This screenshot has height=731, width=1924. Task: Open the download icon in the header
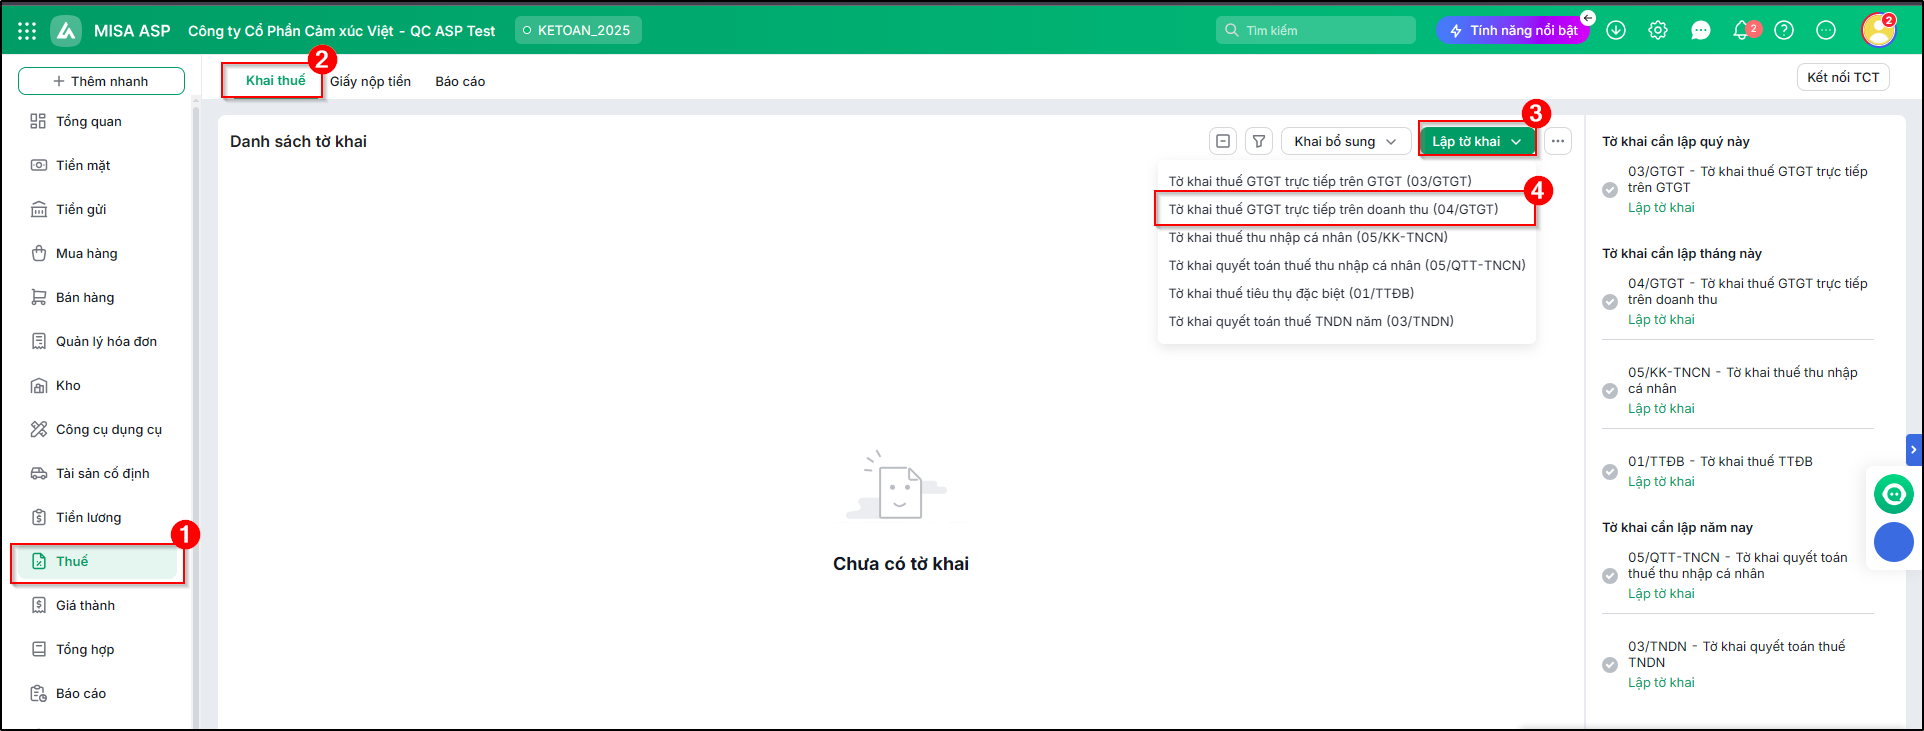[x=1616, y=31]
